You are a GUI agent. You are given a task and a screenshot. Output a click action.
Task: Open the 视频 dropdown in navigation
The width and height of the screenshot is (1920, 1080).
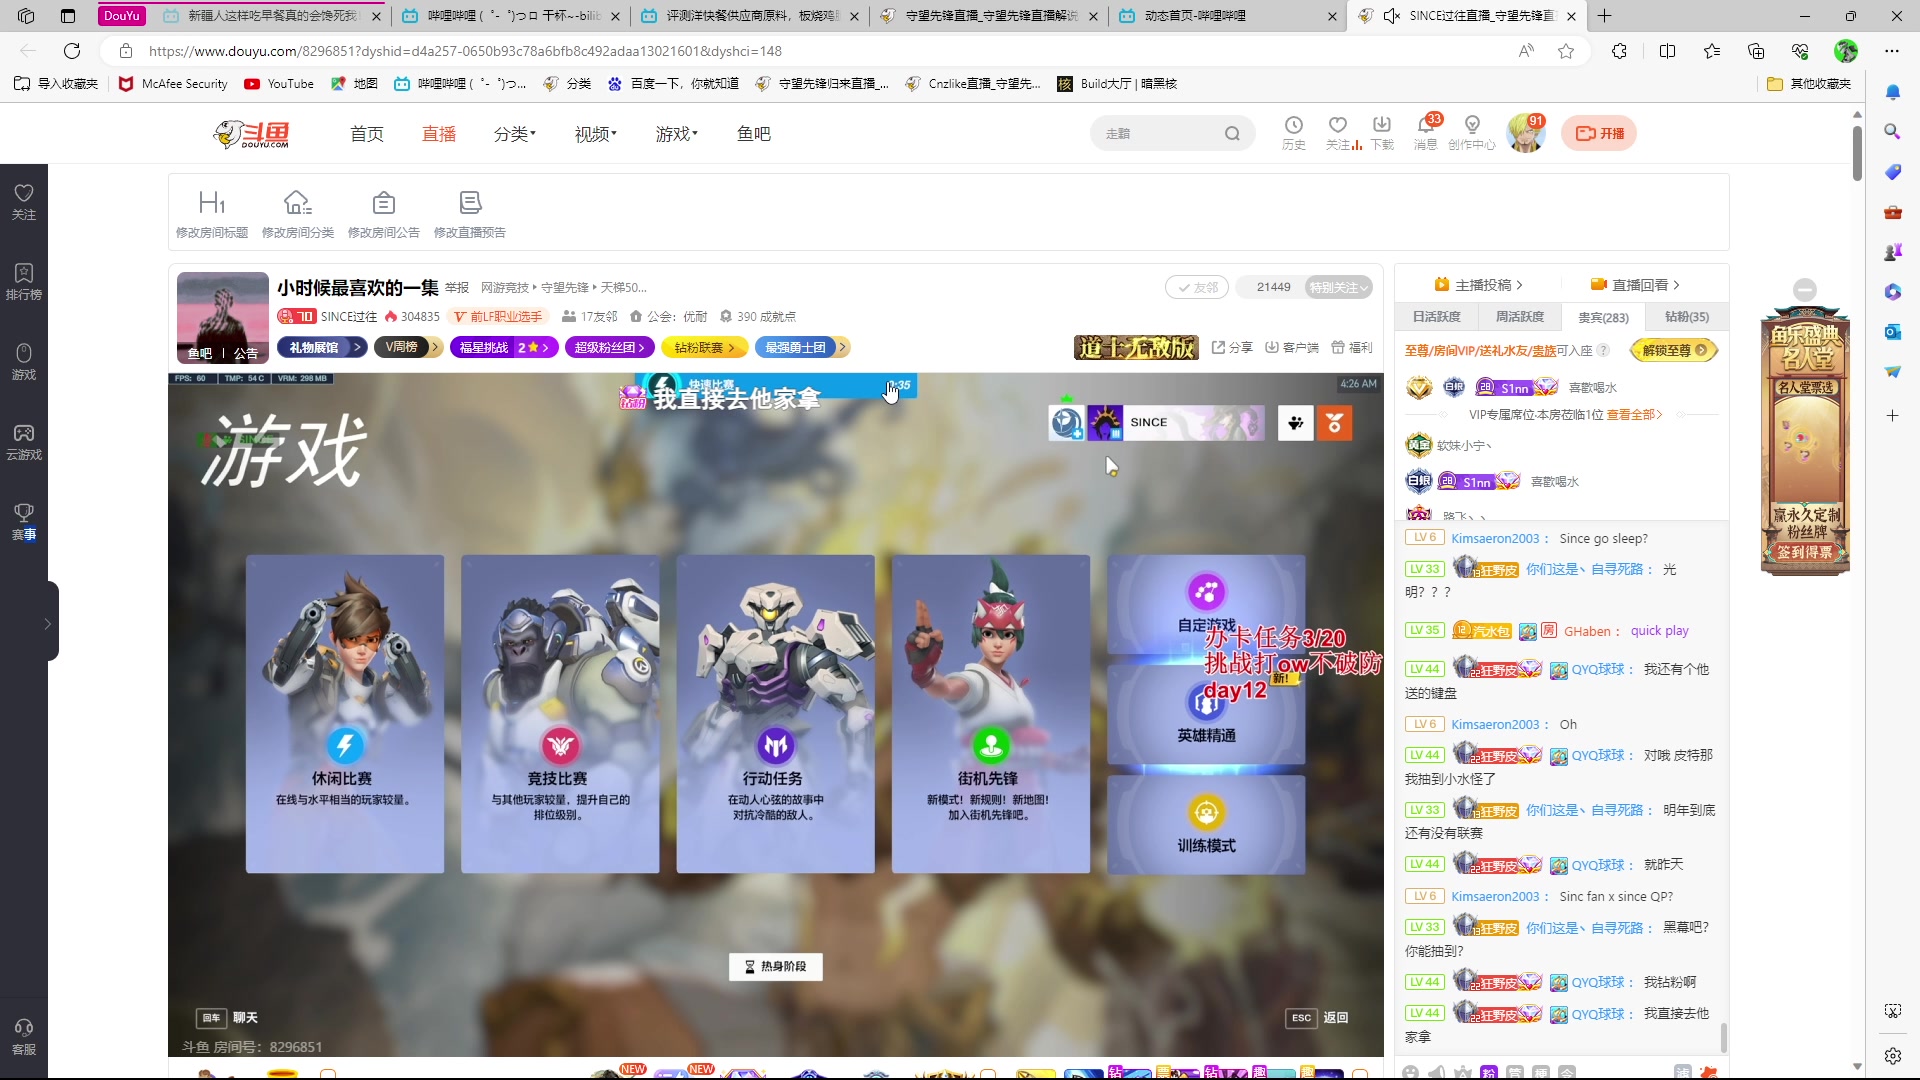(x=596, y=133)
